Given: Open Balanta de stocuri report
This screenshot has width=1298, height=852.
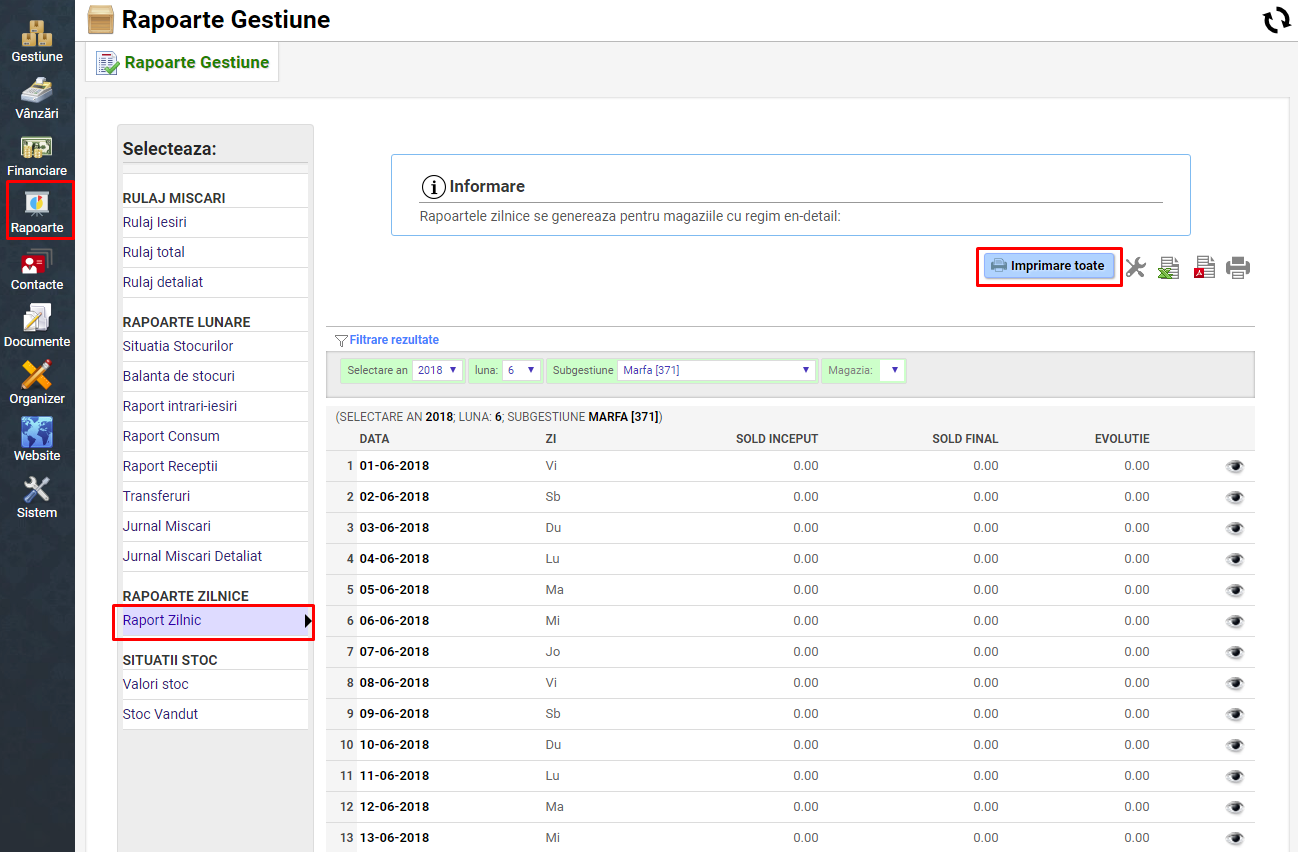Looking at the screenshot, I should point(179,376).
